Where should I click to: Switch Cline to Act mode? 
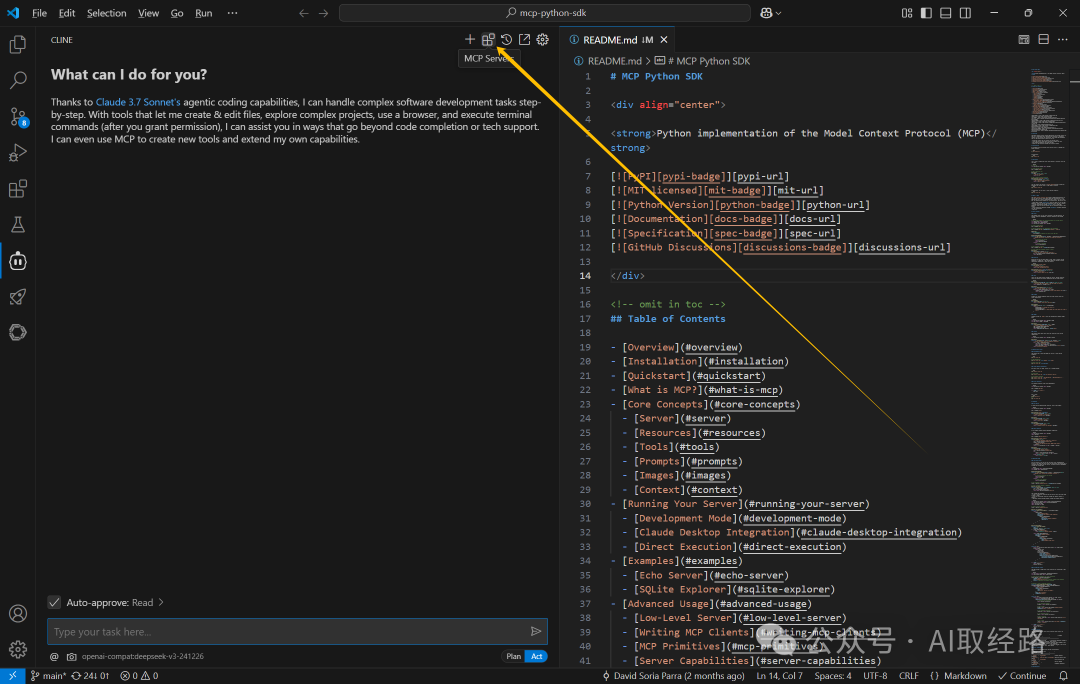tap(537, 656)
